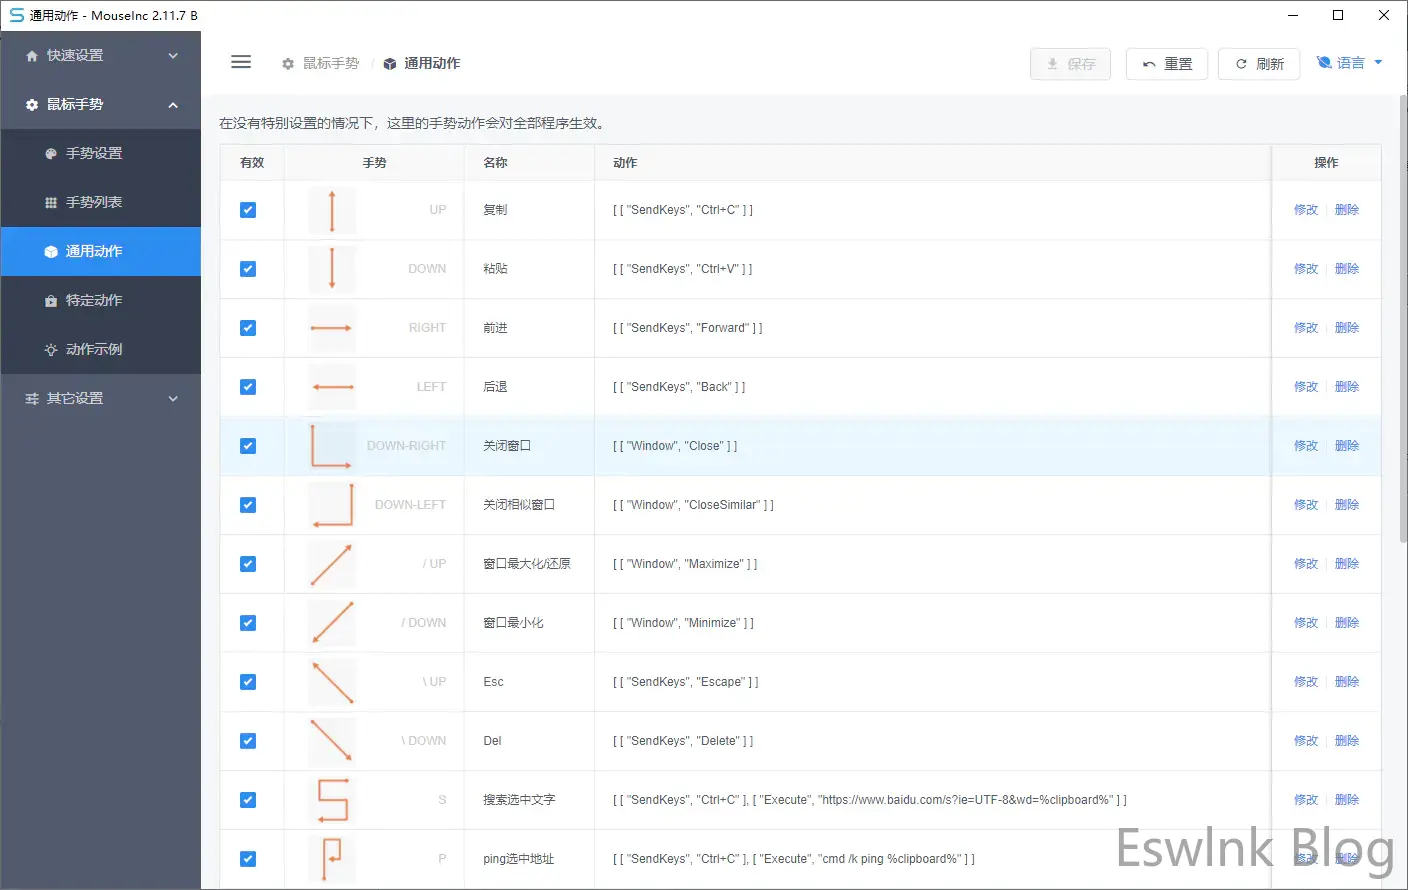Click the P-shaped gesture icon
Screen dimensions: 1408x890
(x=332, y=858)
